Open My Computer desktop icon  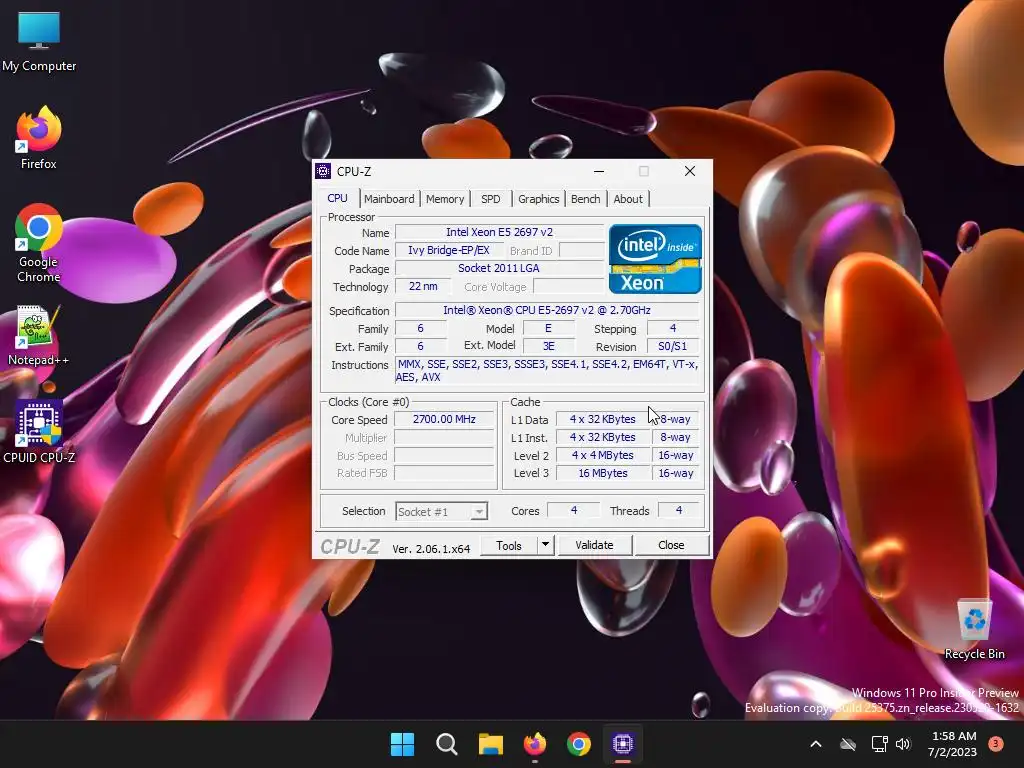[x=39, y=41]
